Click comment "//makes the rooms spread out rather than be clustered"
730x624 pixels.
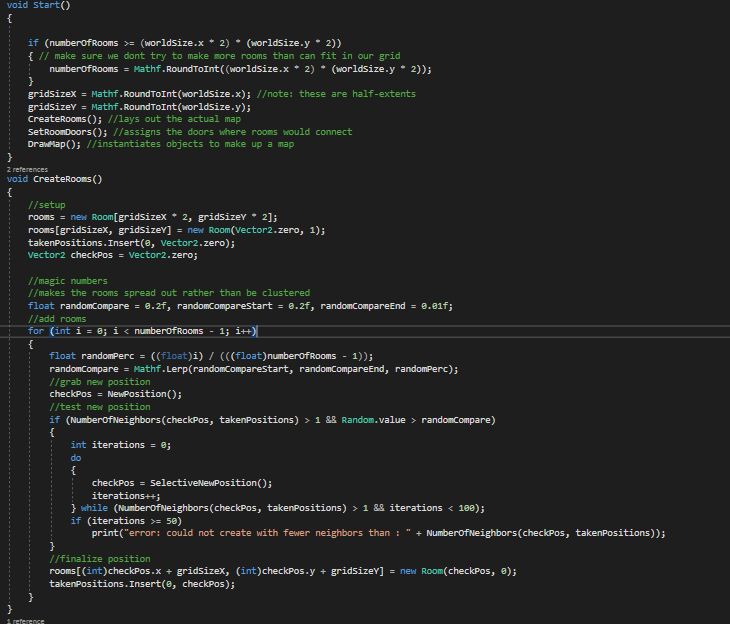169,293
